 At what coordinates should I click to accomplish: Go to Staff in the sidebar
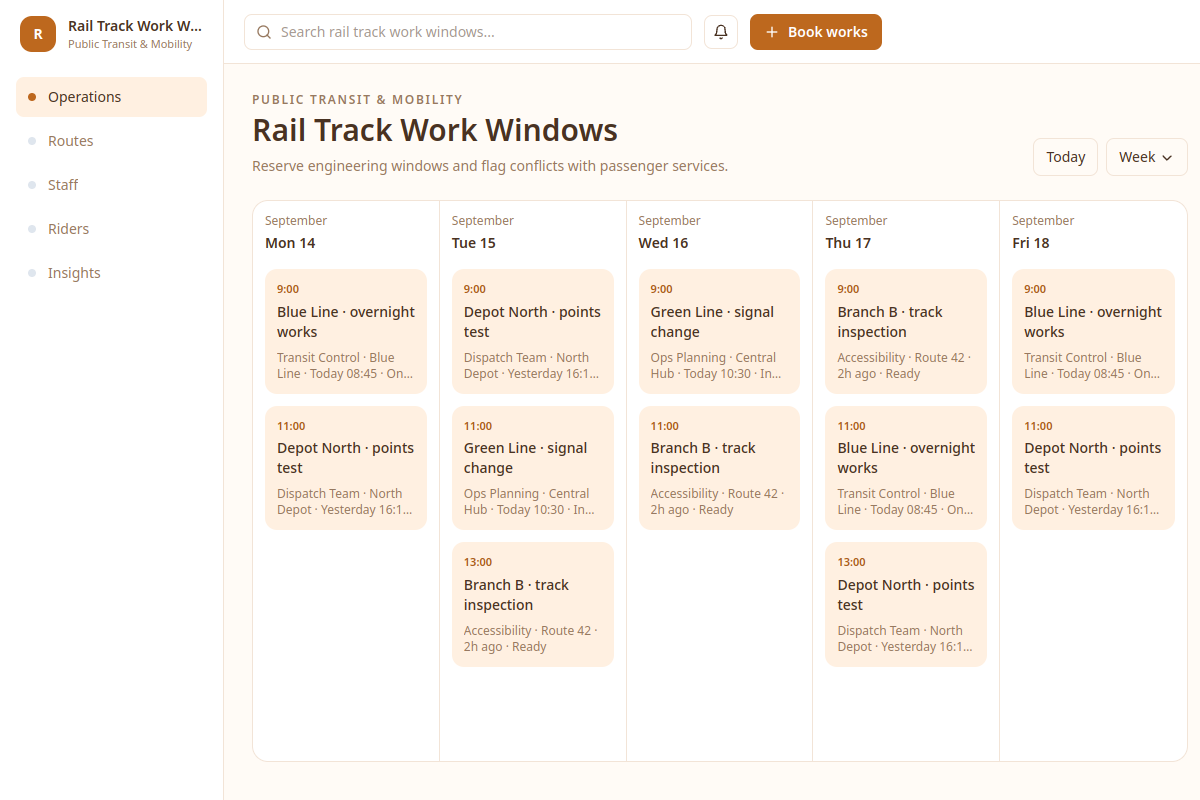point(112,185)
